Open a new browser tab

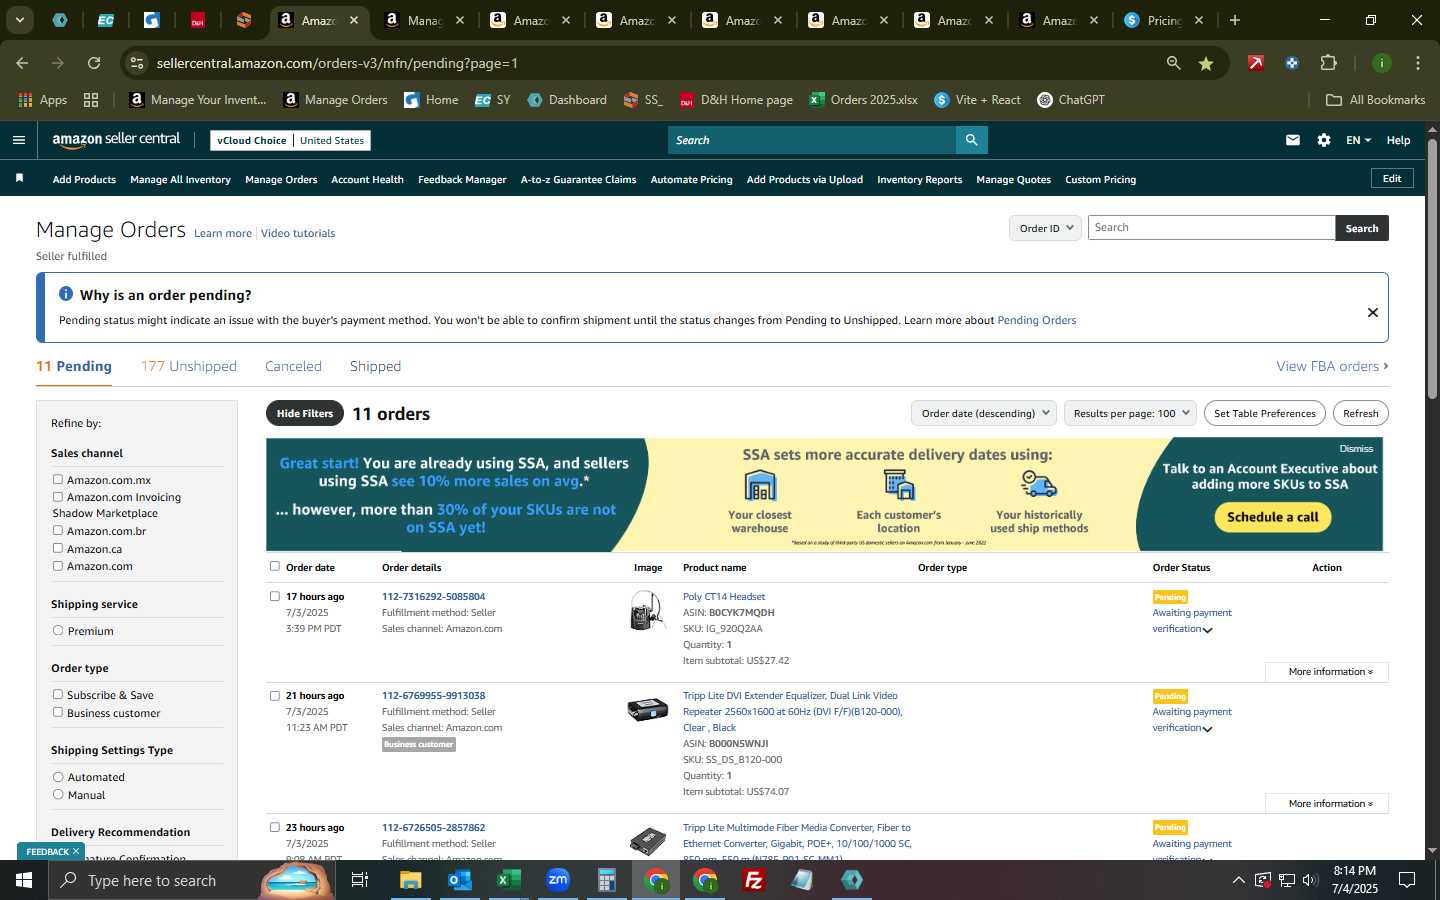1235,20
